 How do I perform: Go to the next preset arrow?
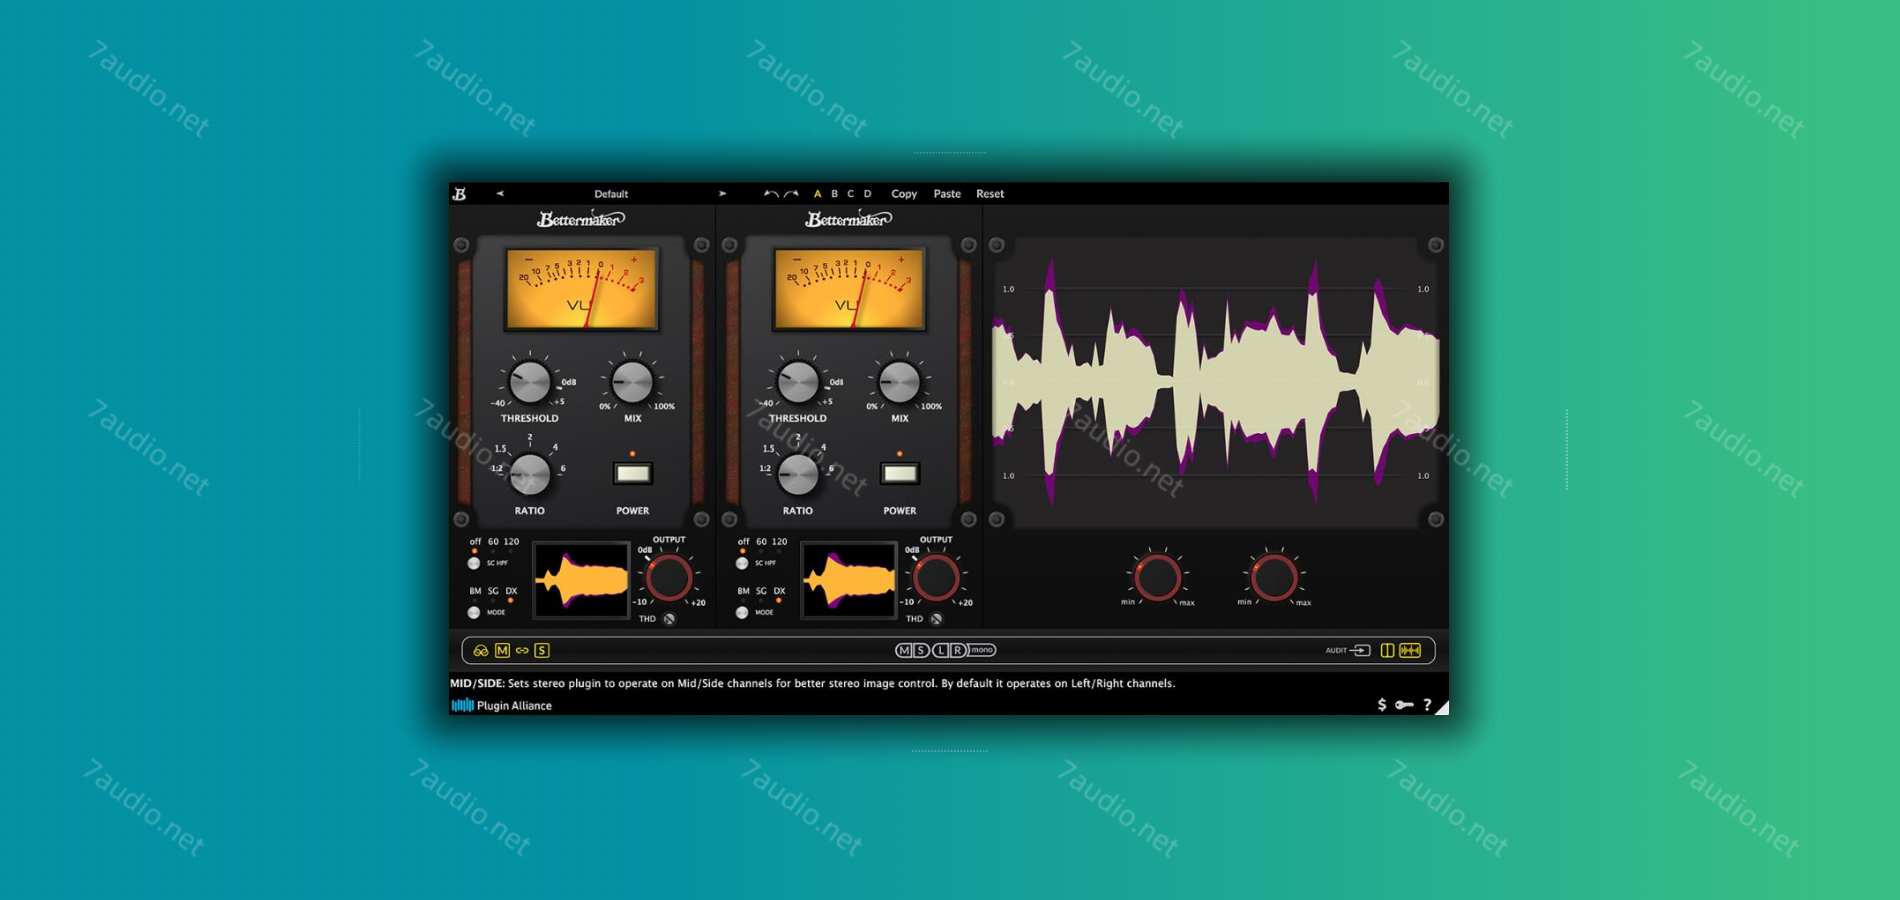tap(722, 194)
